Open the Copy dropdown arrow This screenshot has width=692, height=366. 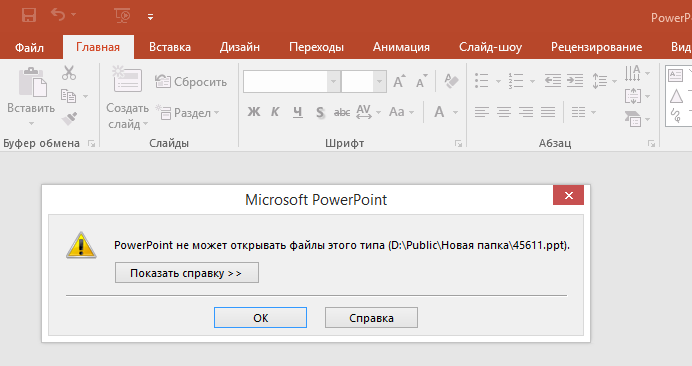pyautogui.click(x=86, y=96)
